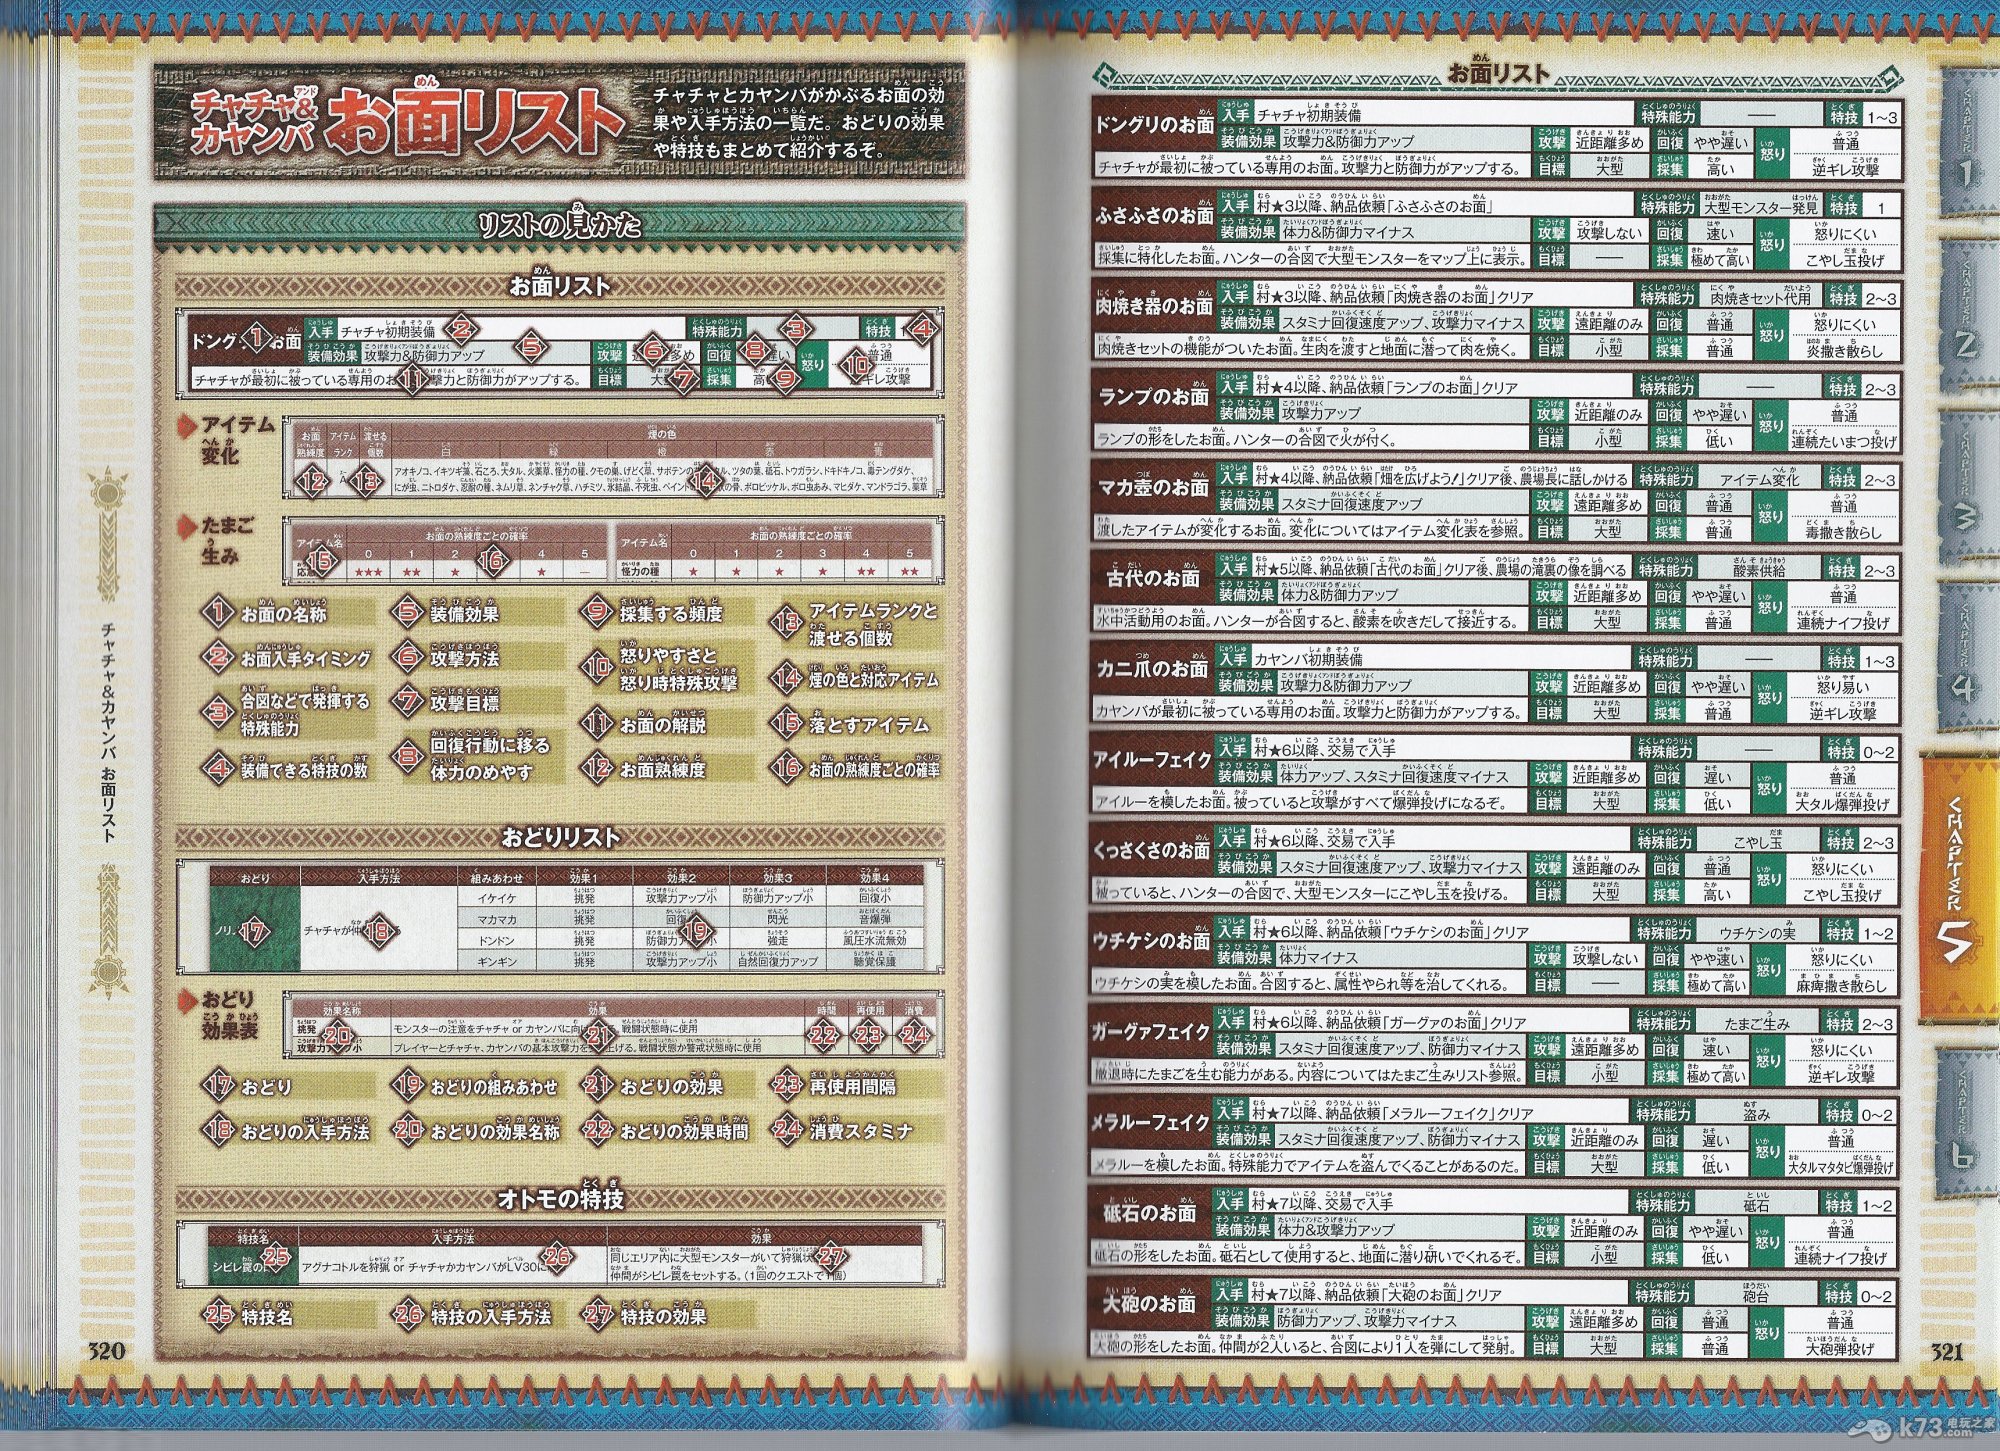The height and width of the screenshot is (1451, 2000).
Task: Click legend marker 9 beside 採集する頻度
Action: [x=597, y=612]
